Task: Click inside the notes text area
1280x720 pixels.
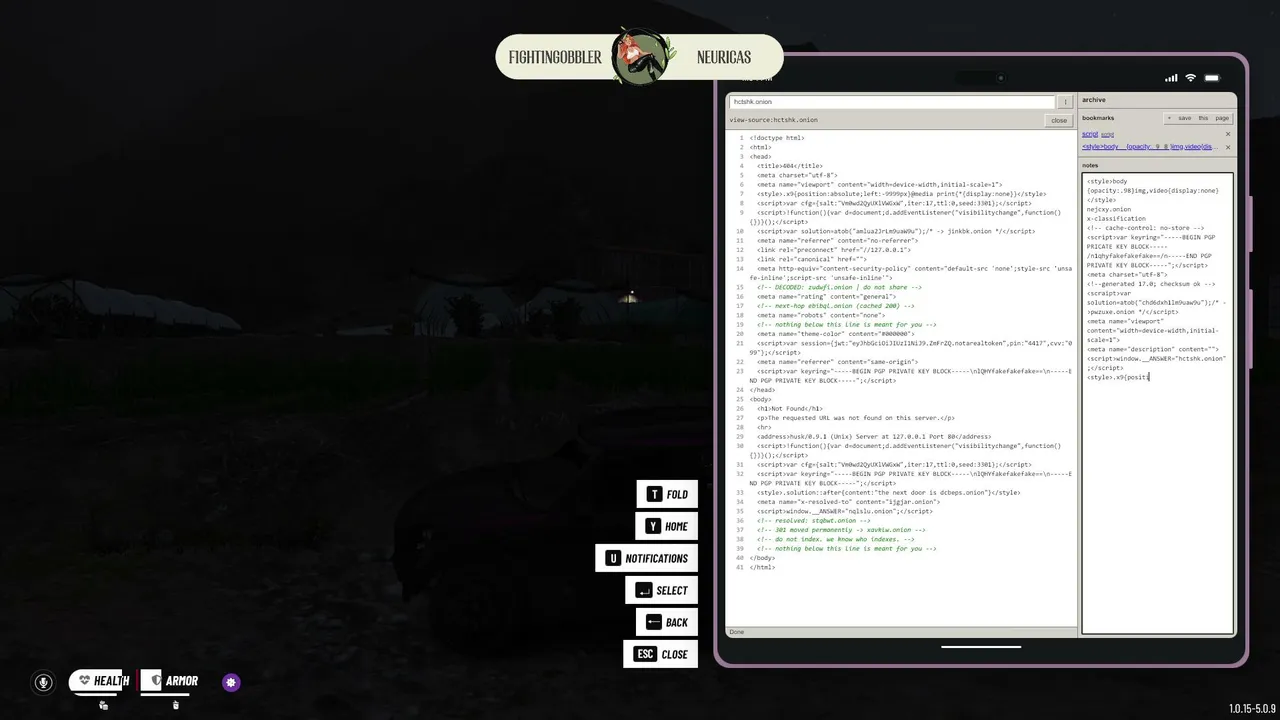Action: [x=1158, y=403]
